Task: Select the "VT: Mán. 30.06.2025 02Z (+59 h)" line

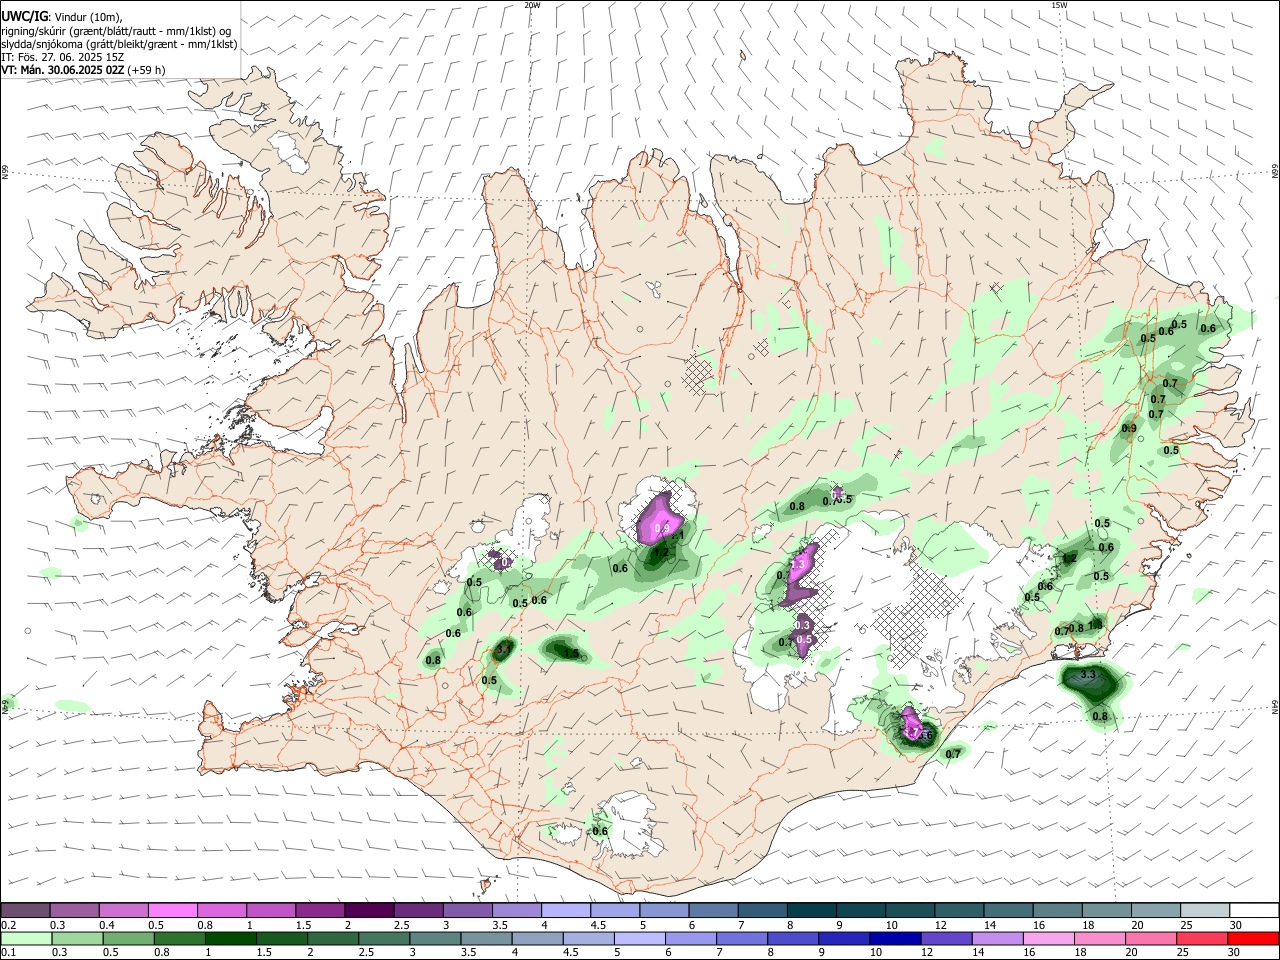Action: tap(83, 70)
